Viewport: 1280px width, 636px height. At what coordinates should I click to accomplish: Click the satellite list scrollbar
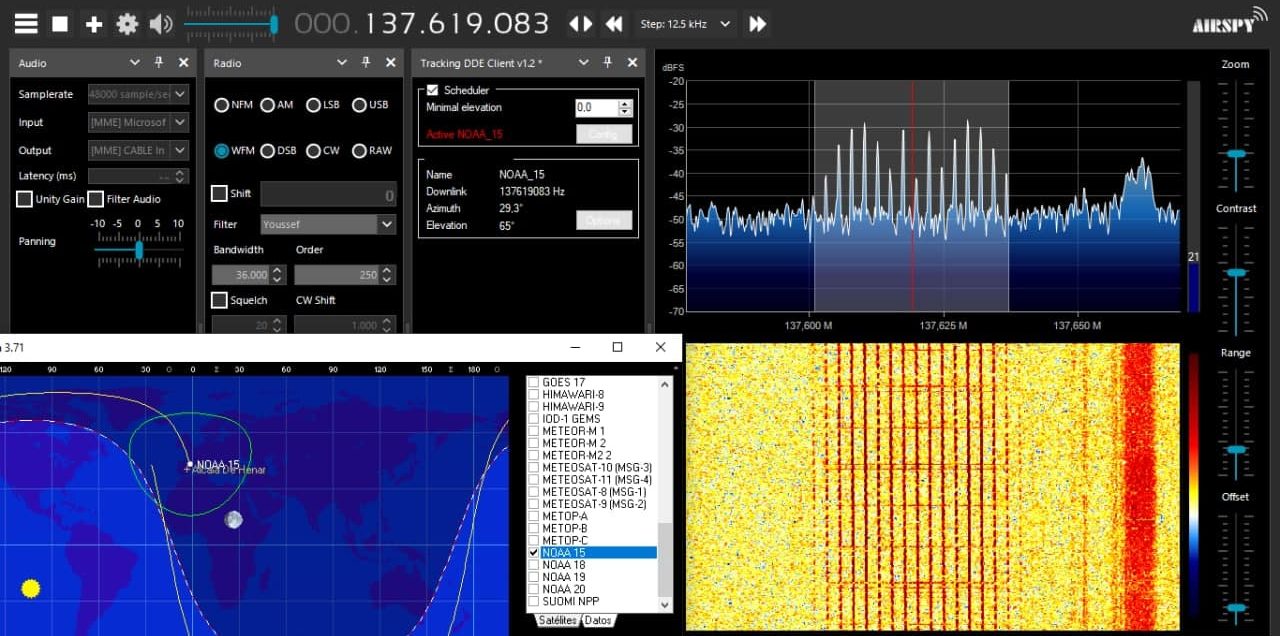click(x=665, y=494)
